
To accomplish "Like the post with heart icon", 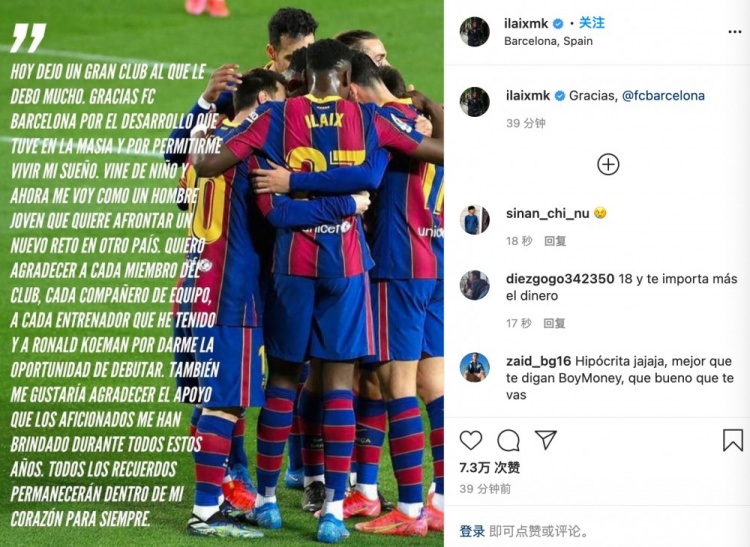I will tap(471, 440).
